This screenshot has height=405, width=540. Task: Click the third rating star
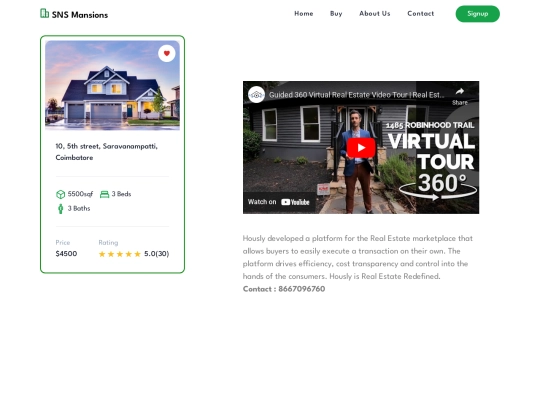[120, 254]
